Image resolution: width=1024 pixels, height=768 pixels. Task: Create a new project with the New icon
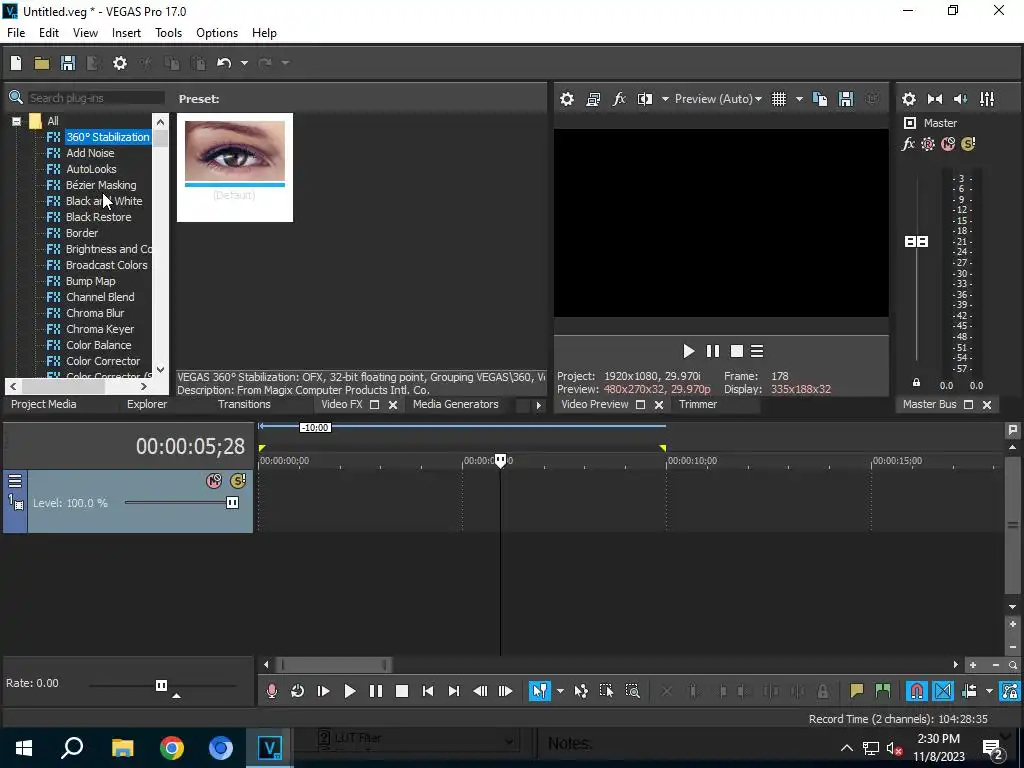pyautogui.click(x=16, y=63)
